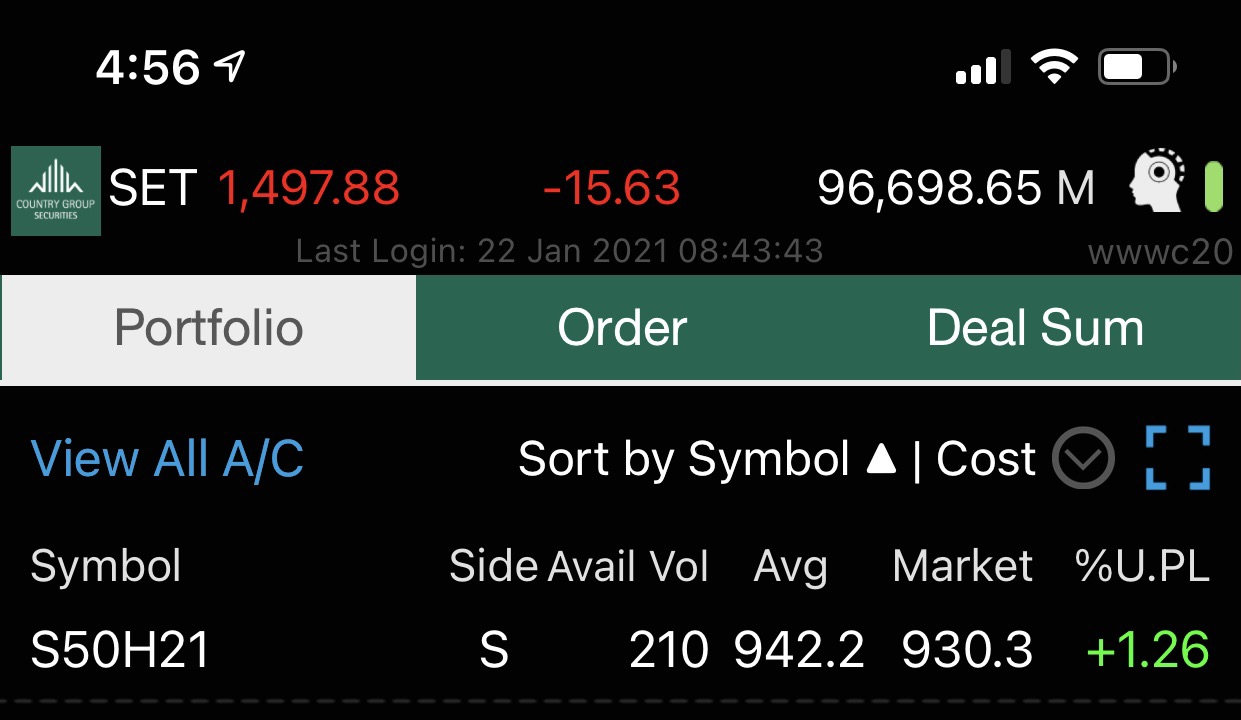Viewport: 1241px width, 720px height.
Task: Open the AI head assistant icon
Action: (x=1157, y=181)
